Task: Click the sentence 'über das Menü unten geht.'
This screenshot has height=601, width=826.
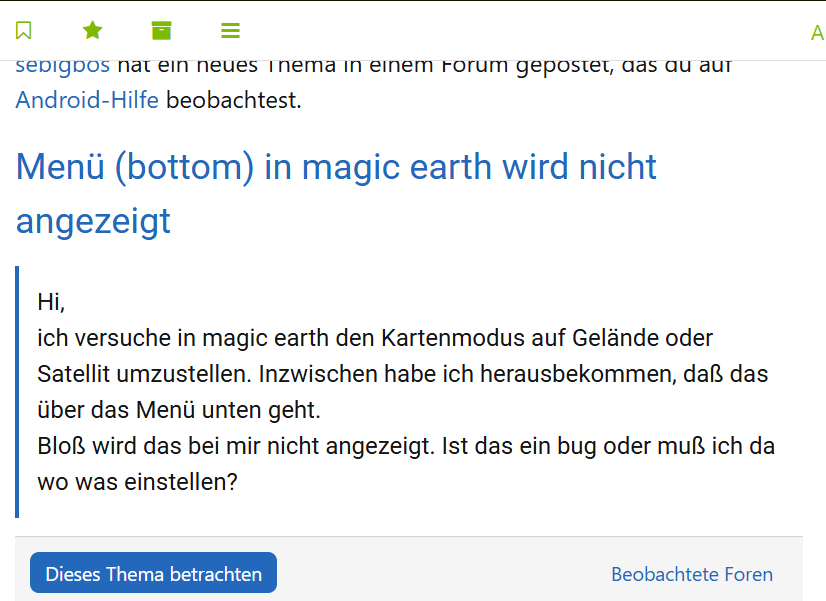Action: pyautogui.click(x=179, y=410)
